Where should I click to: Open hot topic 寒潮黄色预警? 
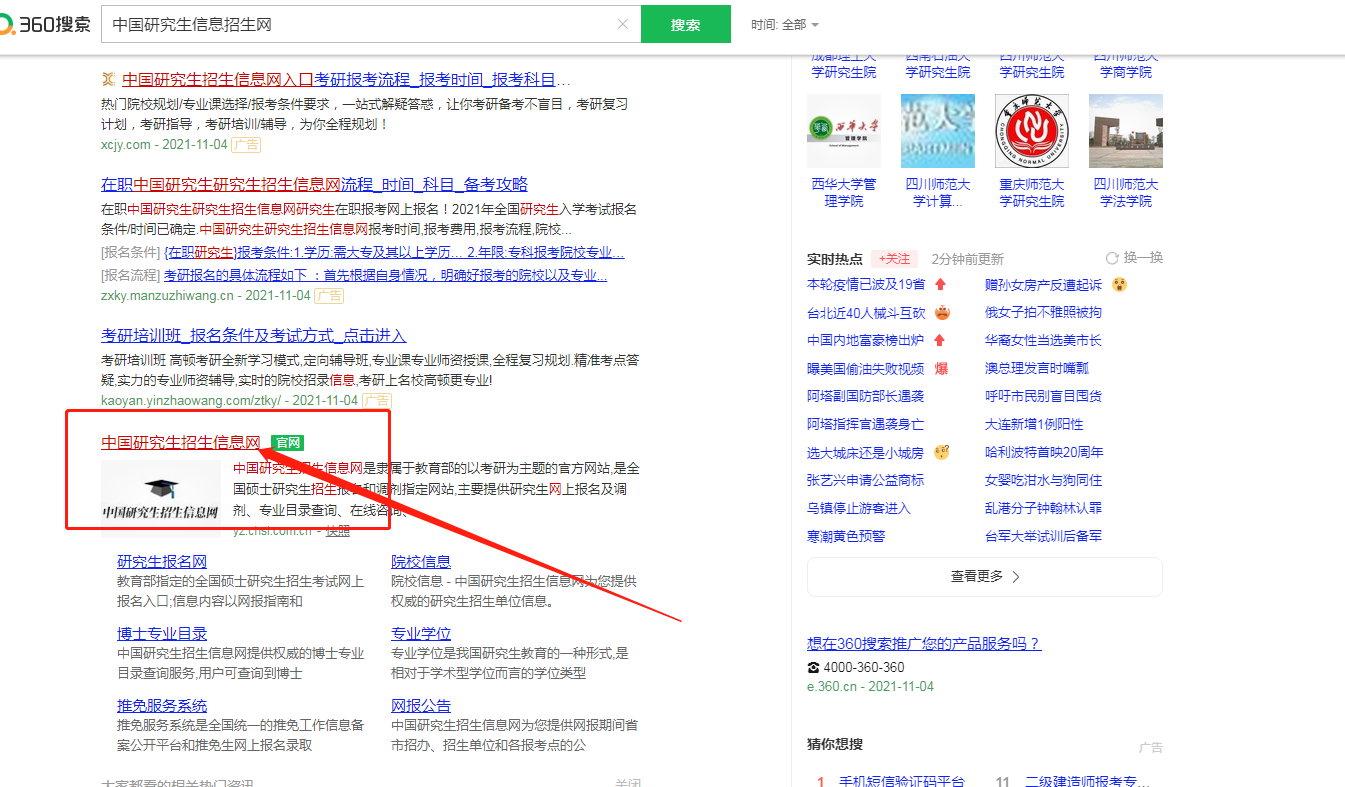point(846,537)
